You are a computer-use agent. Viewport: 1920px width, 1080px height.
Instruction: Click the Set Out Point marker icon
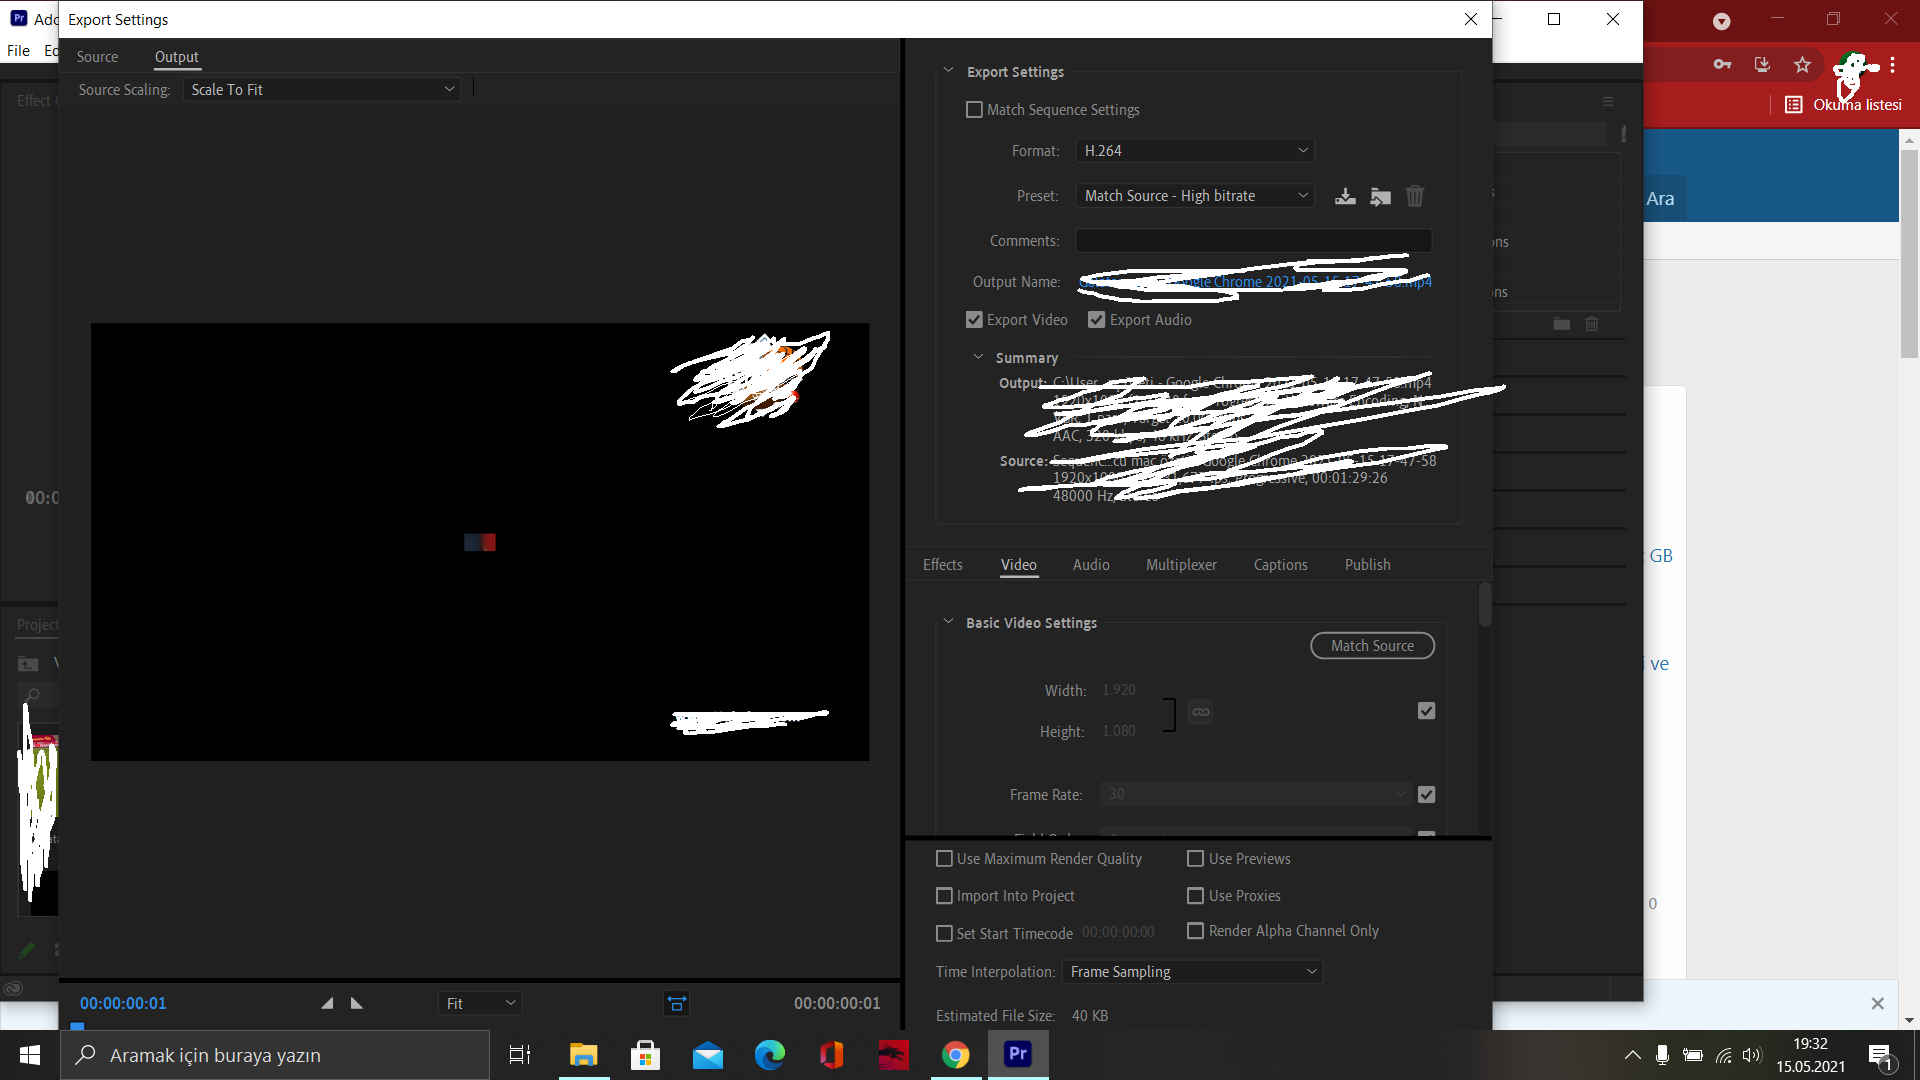pos(357,1003)
